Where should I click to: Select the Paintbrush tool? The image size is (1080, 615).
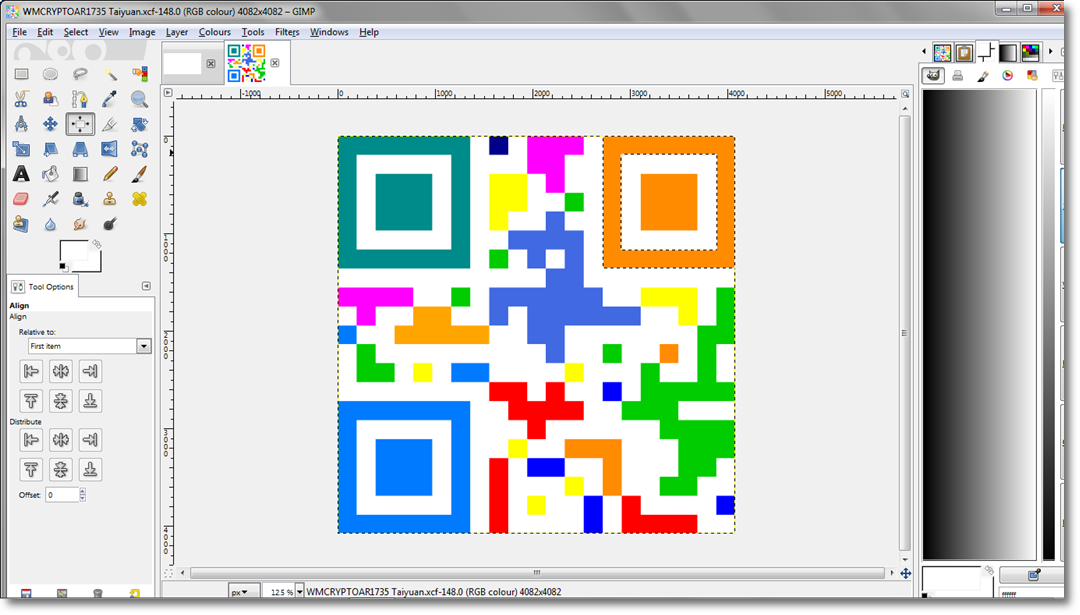pos(139,174)
